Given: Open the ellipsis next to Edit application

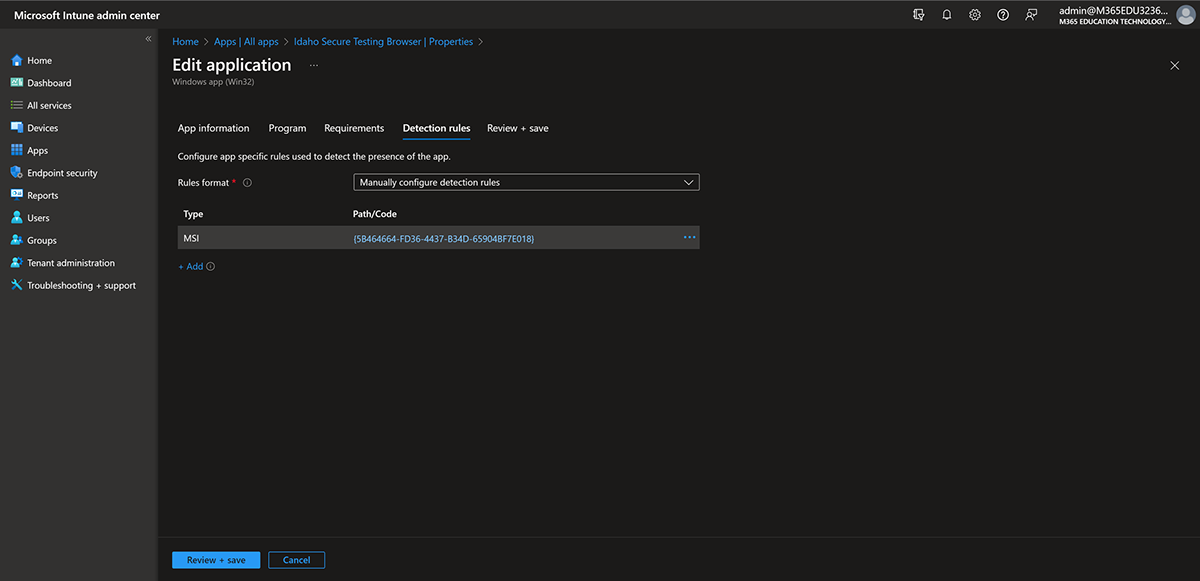Looking at the screenshot, I should click(x=314, y=65).
